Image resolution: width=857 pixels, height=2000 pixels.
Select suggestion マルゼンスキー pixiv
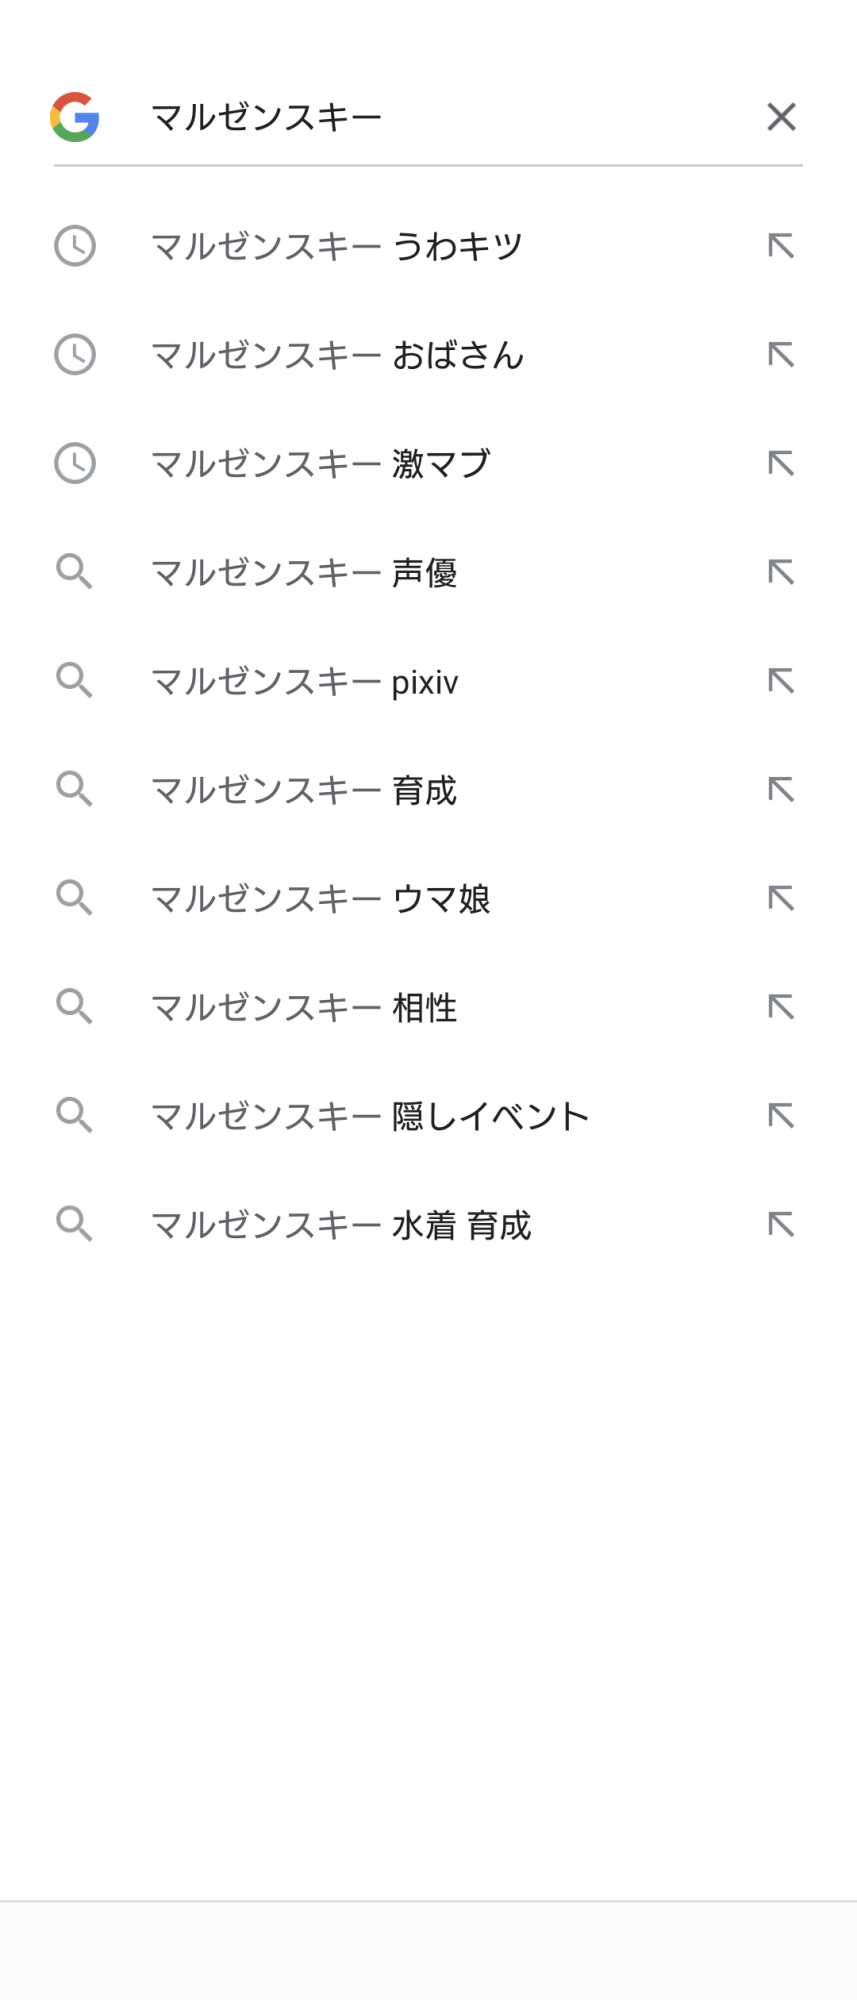click(304, 681)
